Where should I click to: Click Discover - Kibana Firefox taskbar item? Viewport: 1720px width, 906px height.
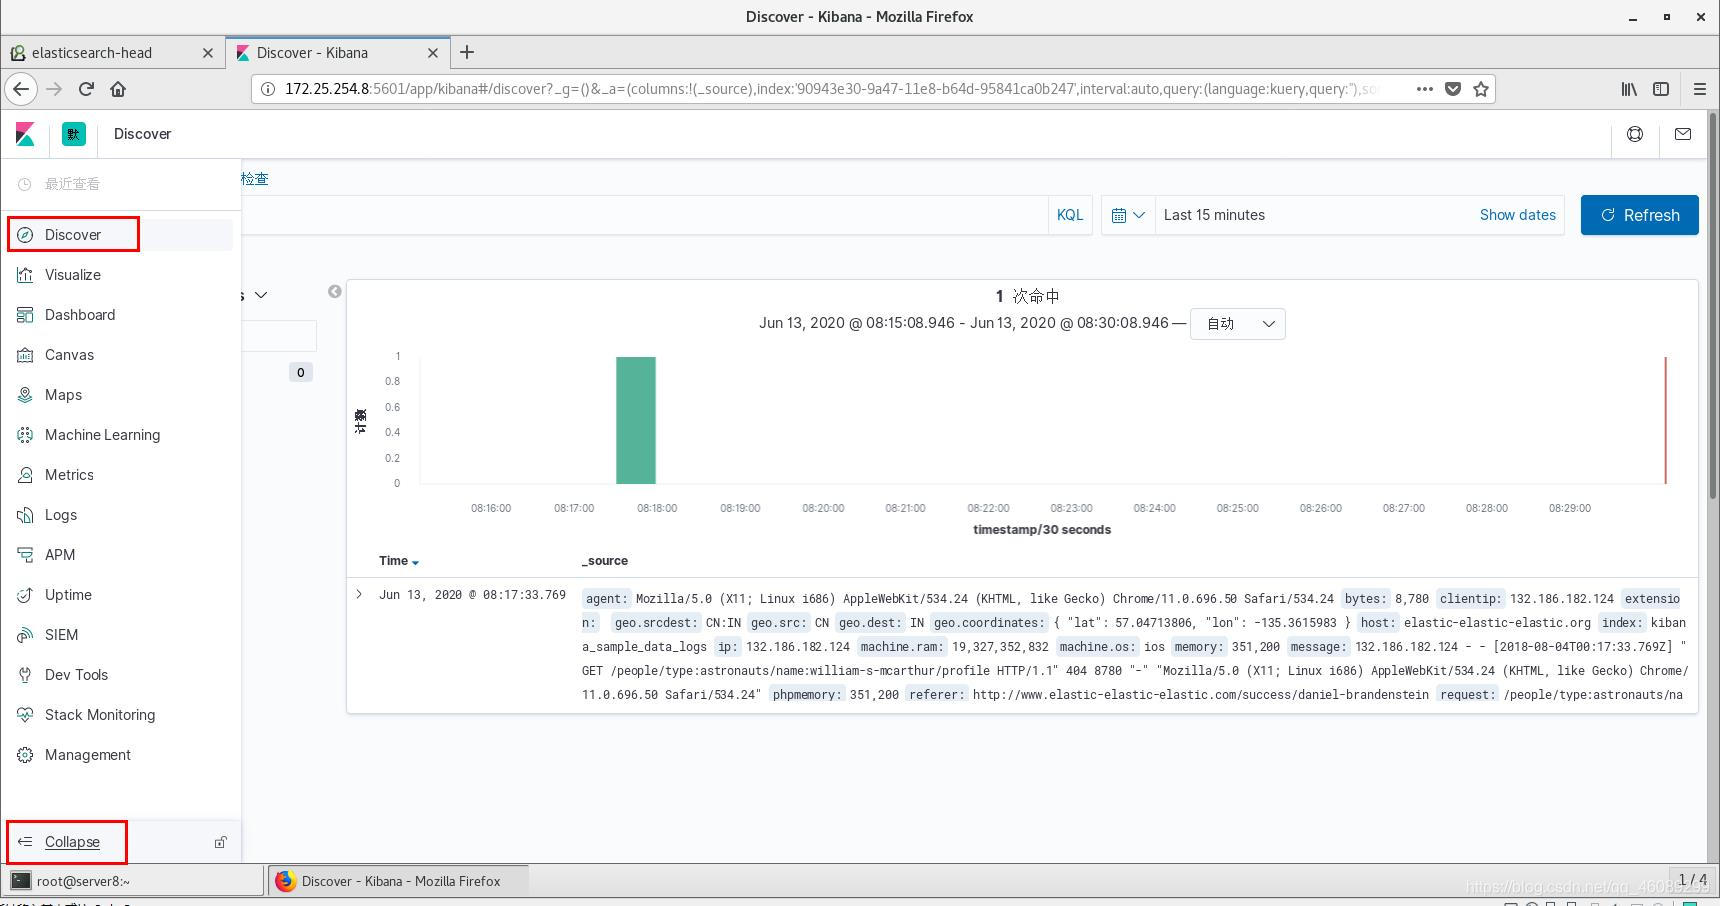coord(400,881)
